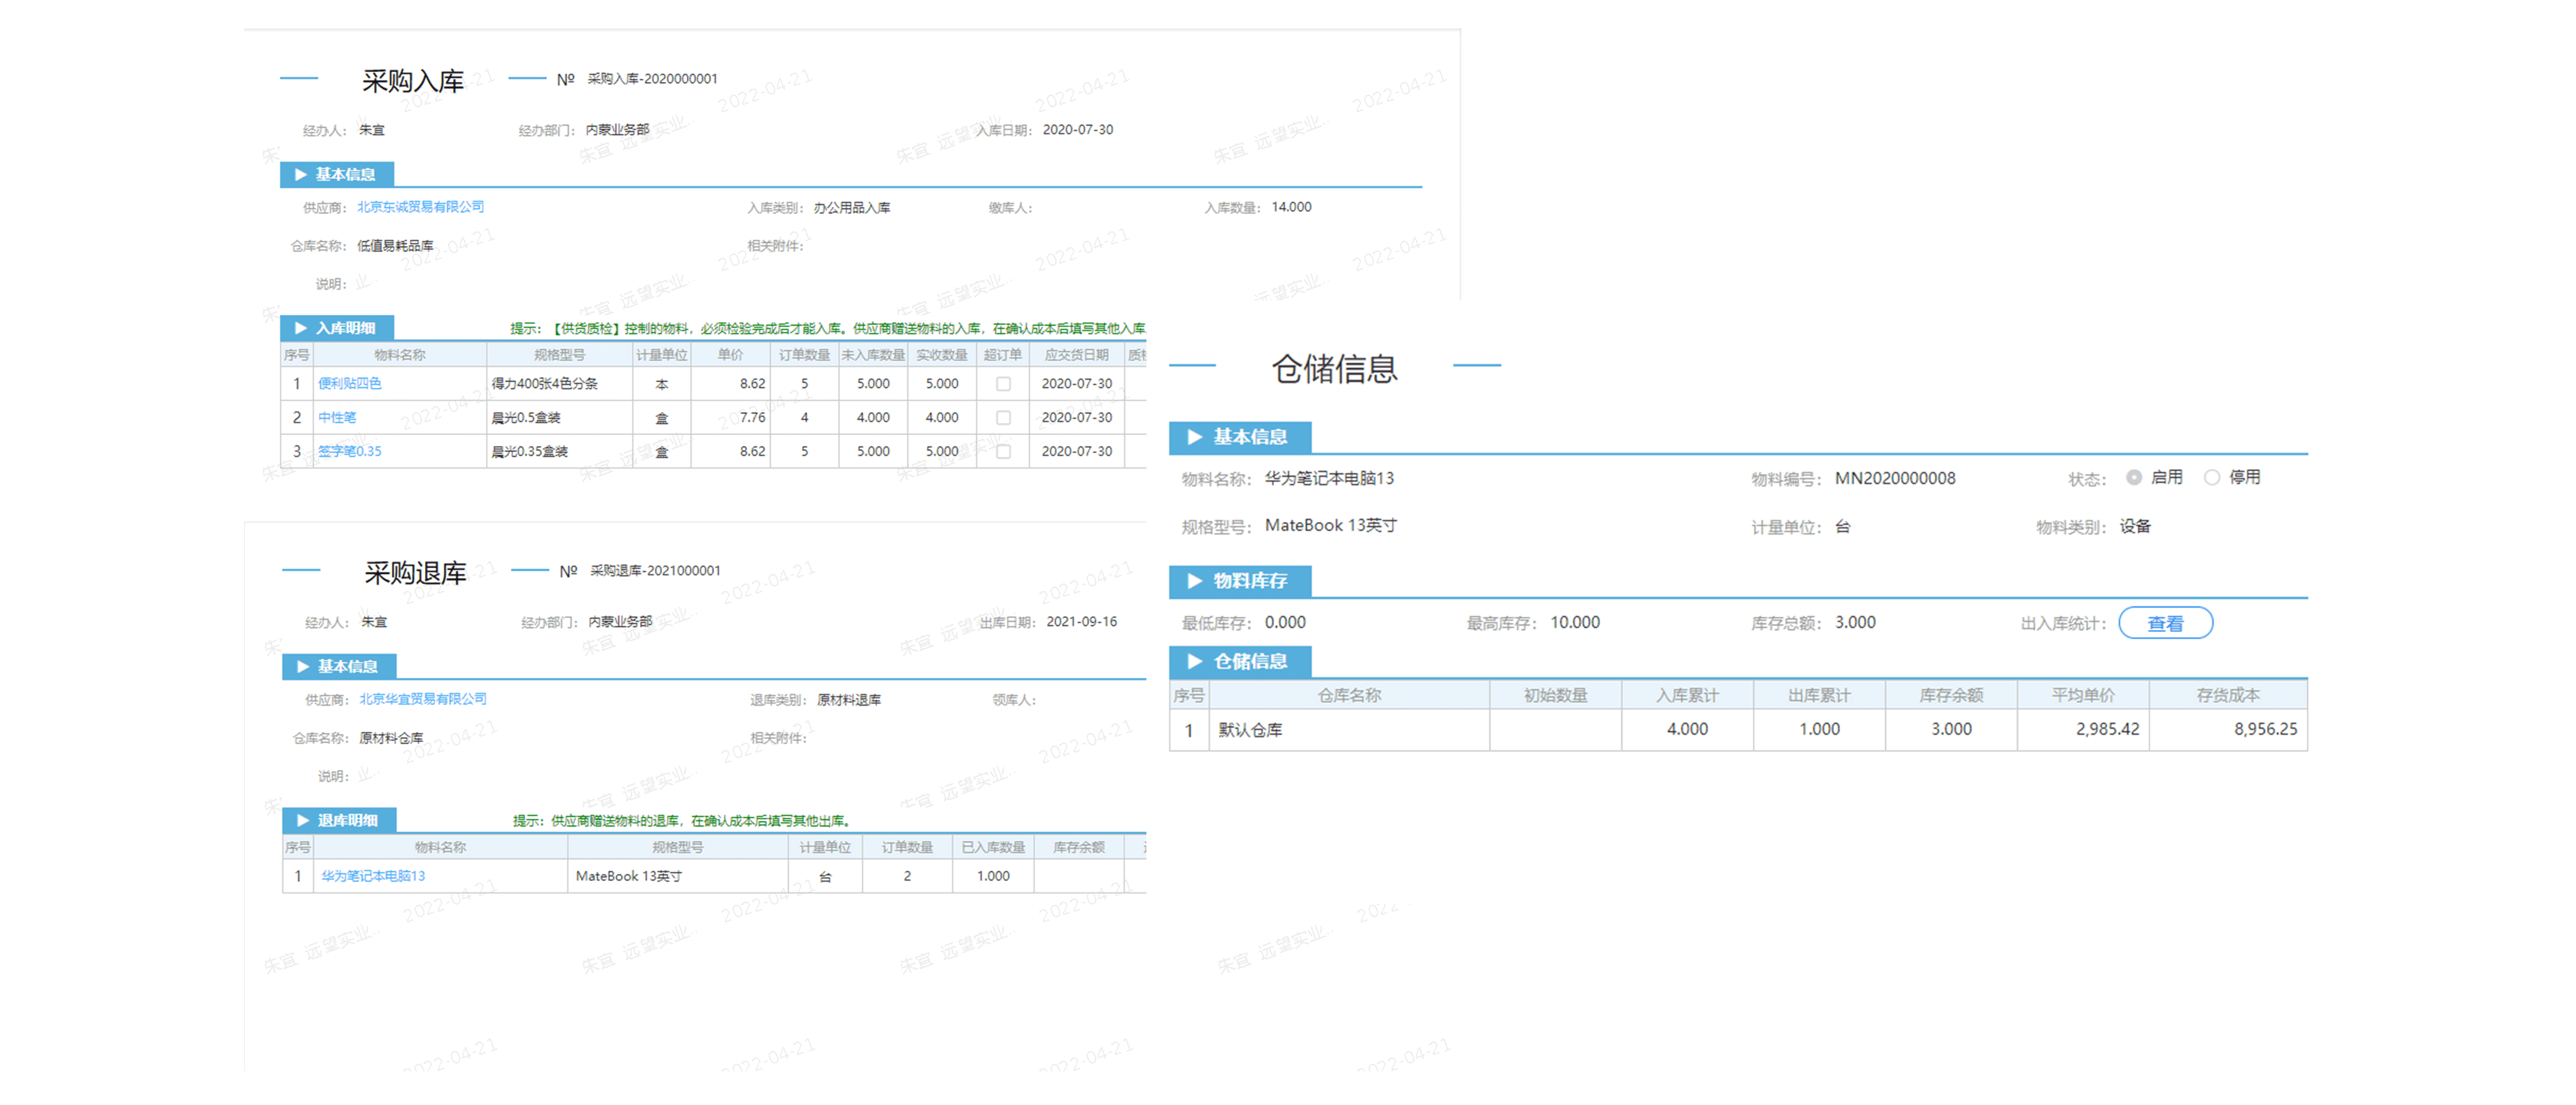Check the 超订单 checkbox for 便利贴四色
Screen dimensions: 2576x1105
click(x=1003, y=383)
